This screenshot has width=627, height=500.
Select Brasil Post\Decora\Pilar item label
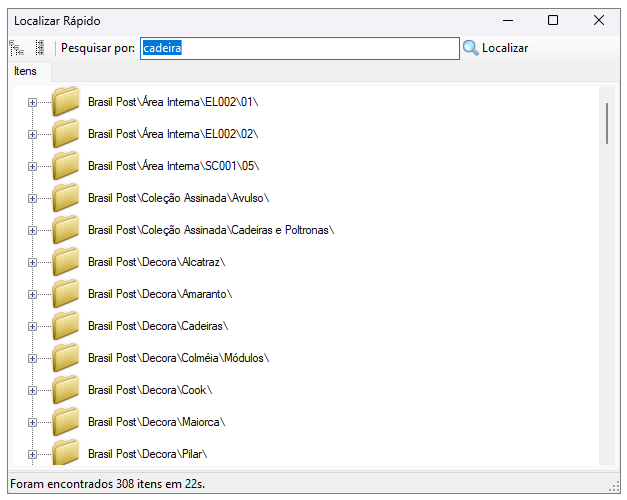click(x=147, y=454)
